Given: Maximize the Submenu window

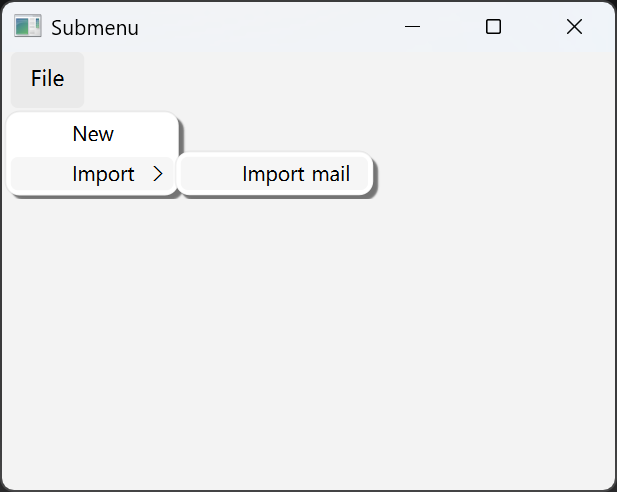Looking at the screenshot, I should tap(493, 27).
